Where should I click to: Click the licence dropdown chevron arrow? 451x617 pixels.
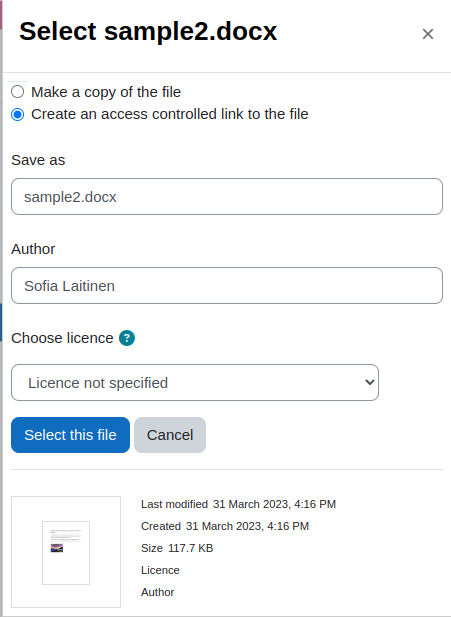click(369, 382)
